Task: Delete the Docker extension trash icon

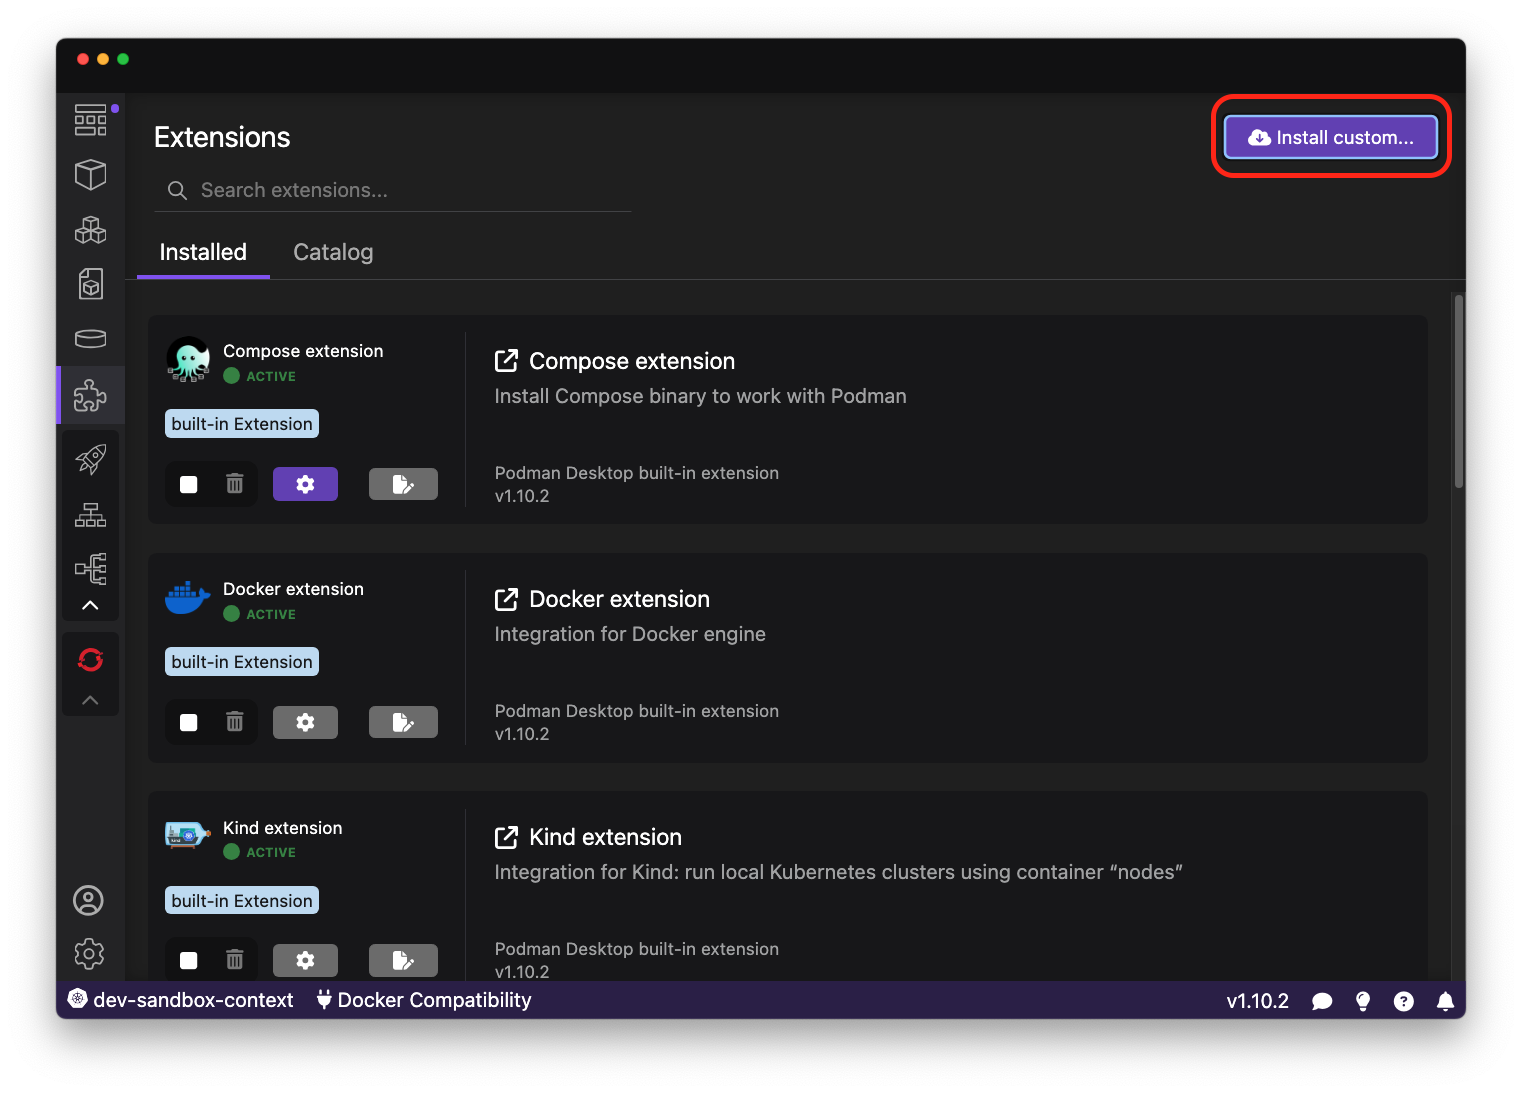Action: coord(235,722)
